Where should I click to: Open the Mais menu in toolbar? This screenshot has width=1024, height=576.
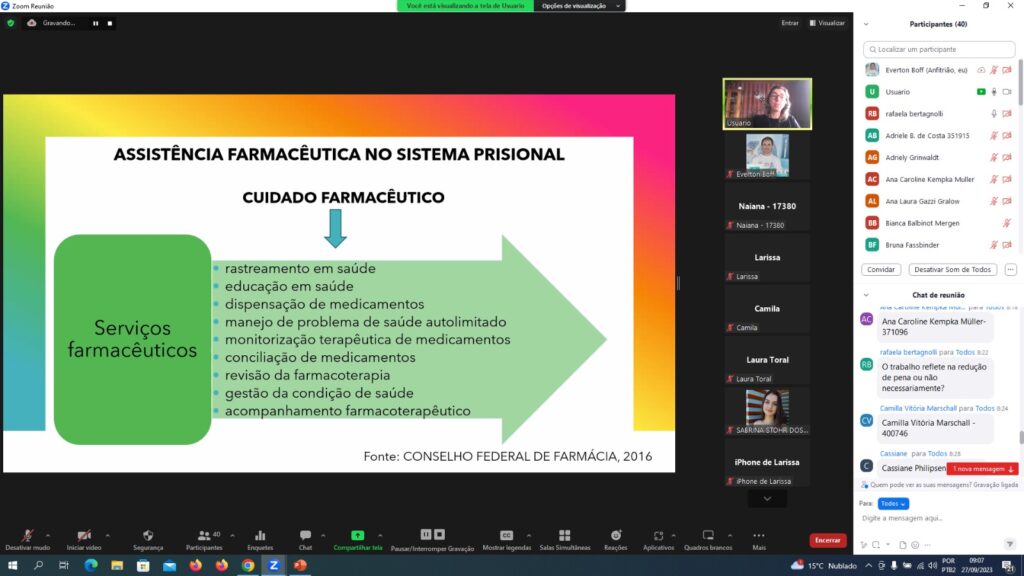(759, 539)
